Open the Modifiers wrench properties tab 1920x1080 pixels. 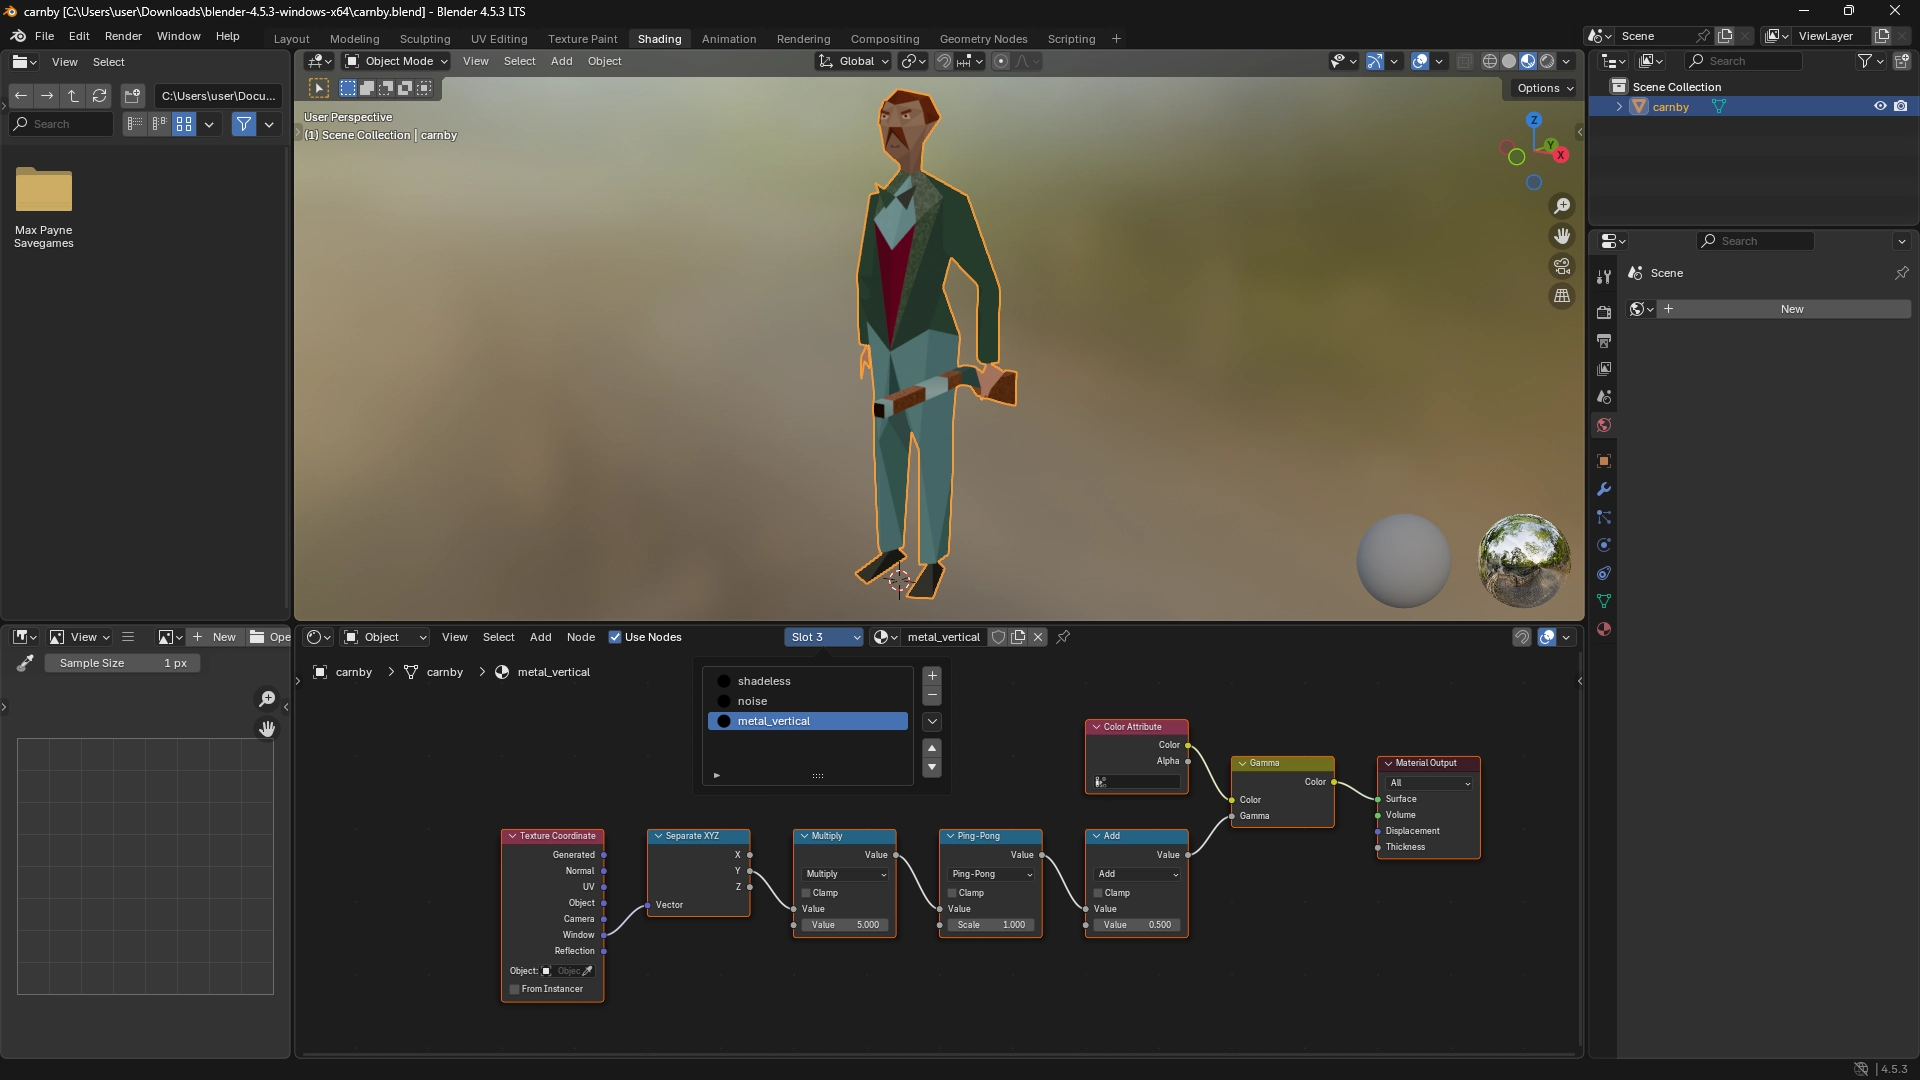tap(1604, 489)
